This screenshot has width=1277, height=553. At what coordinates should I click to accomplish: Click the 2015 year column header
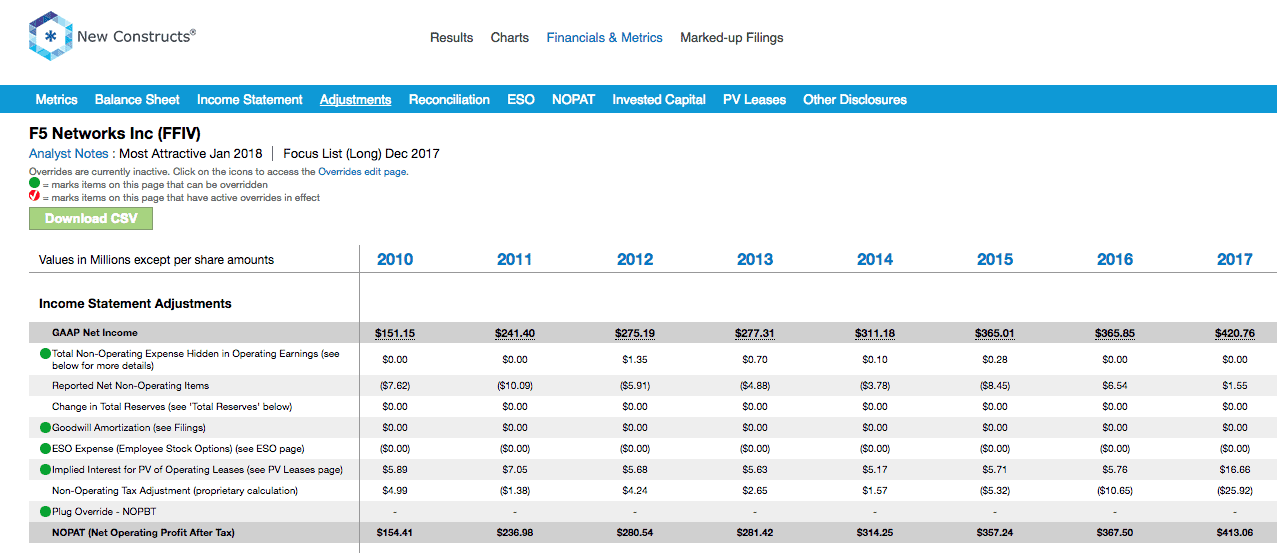[x=995, y=259]
